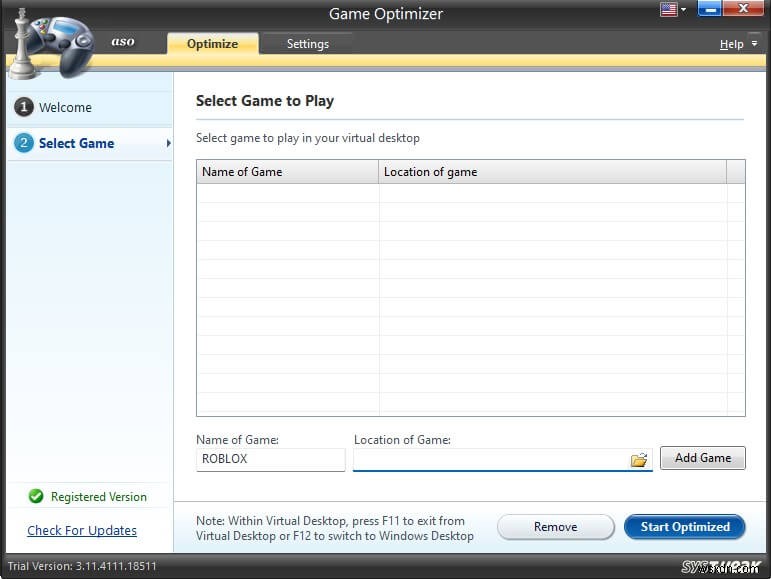Click the browse folder icon for game location
Image resolution: width=771 pixels, height=579 pixels.
(x=639, y=459)
